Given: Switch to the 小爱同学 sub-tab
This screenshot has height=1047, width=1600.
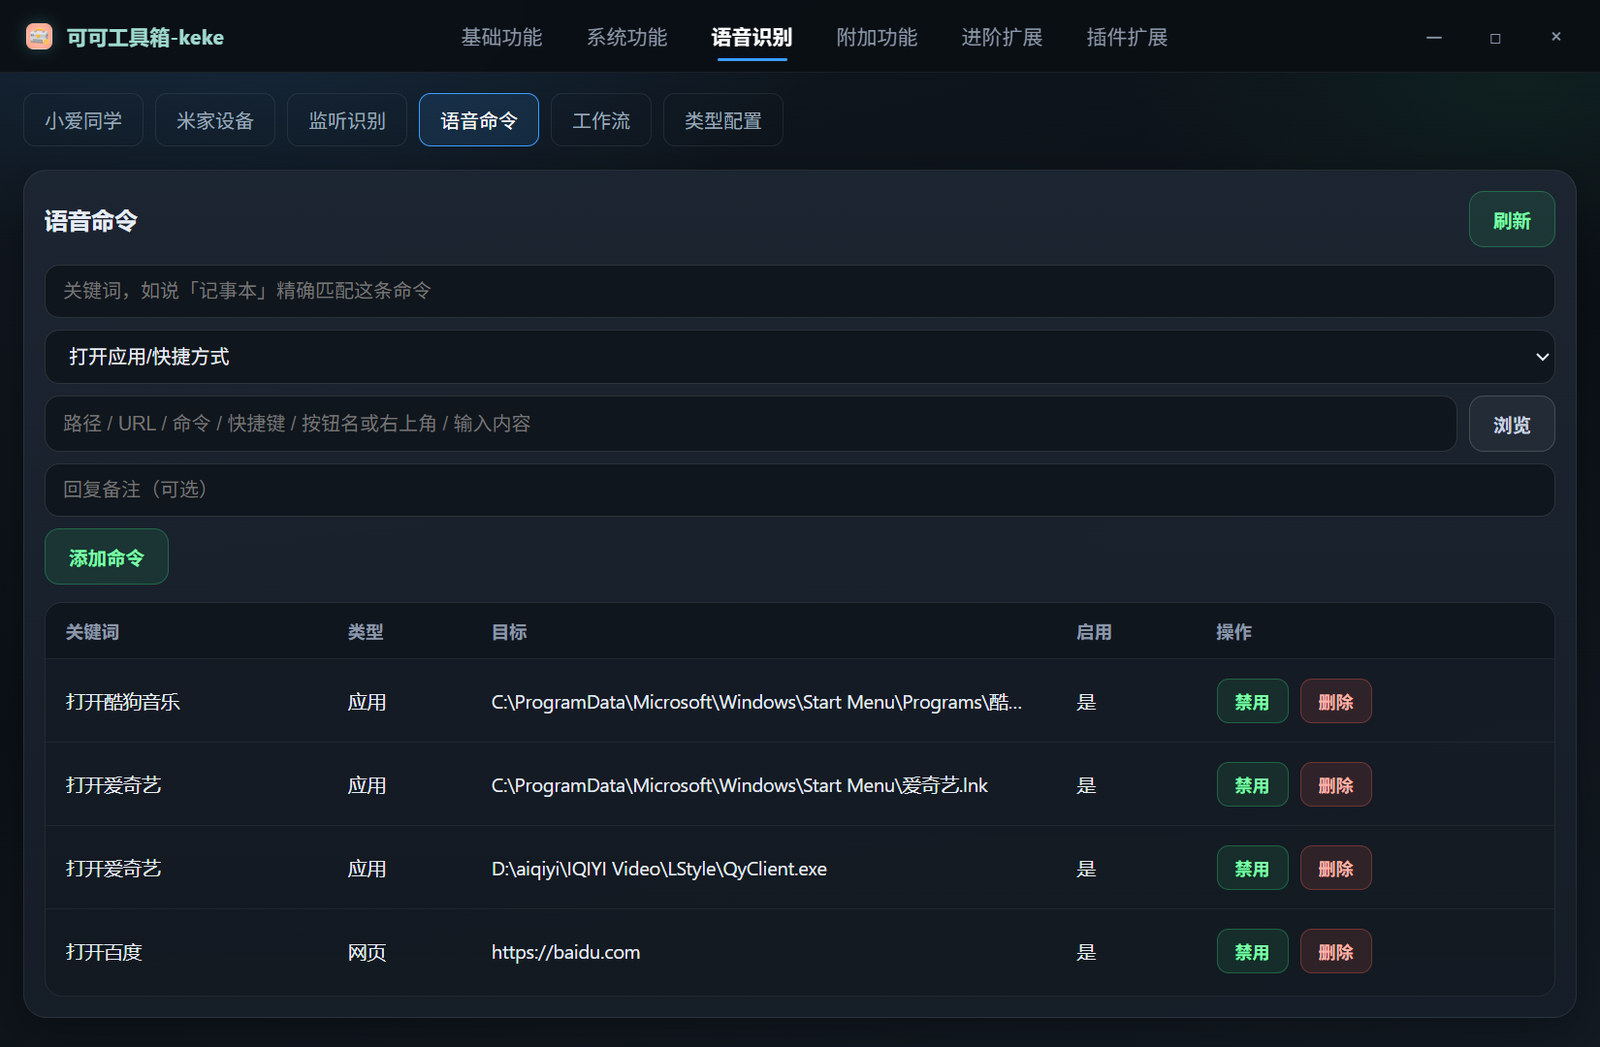Looking at the screenshot, I should pyautogui.click(x=83, y=120).
